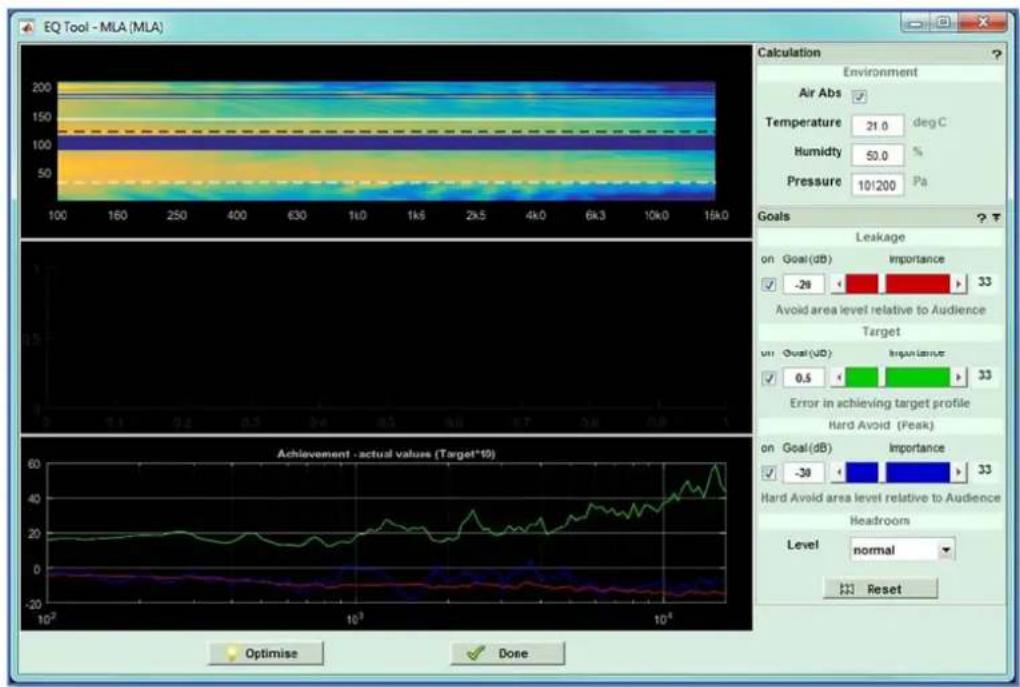Edit the Leakage goal dB value

804,284
